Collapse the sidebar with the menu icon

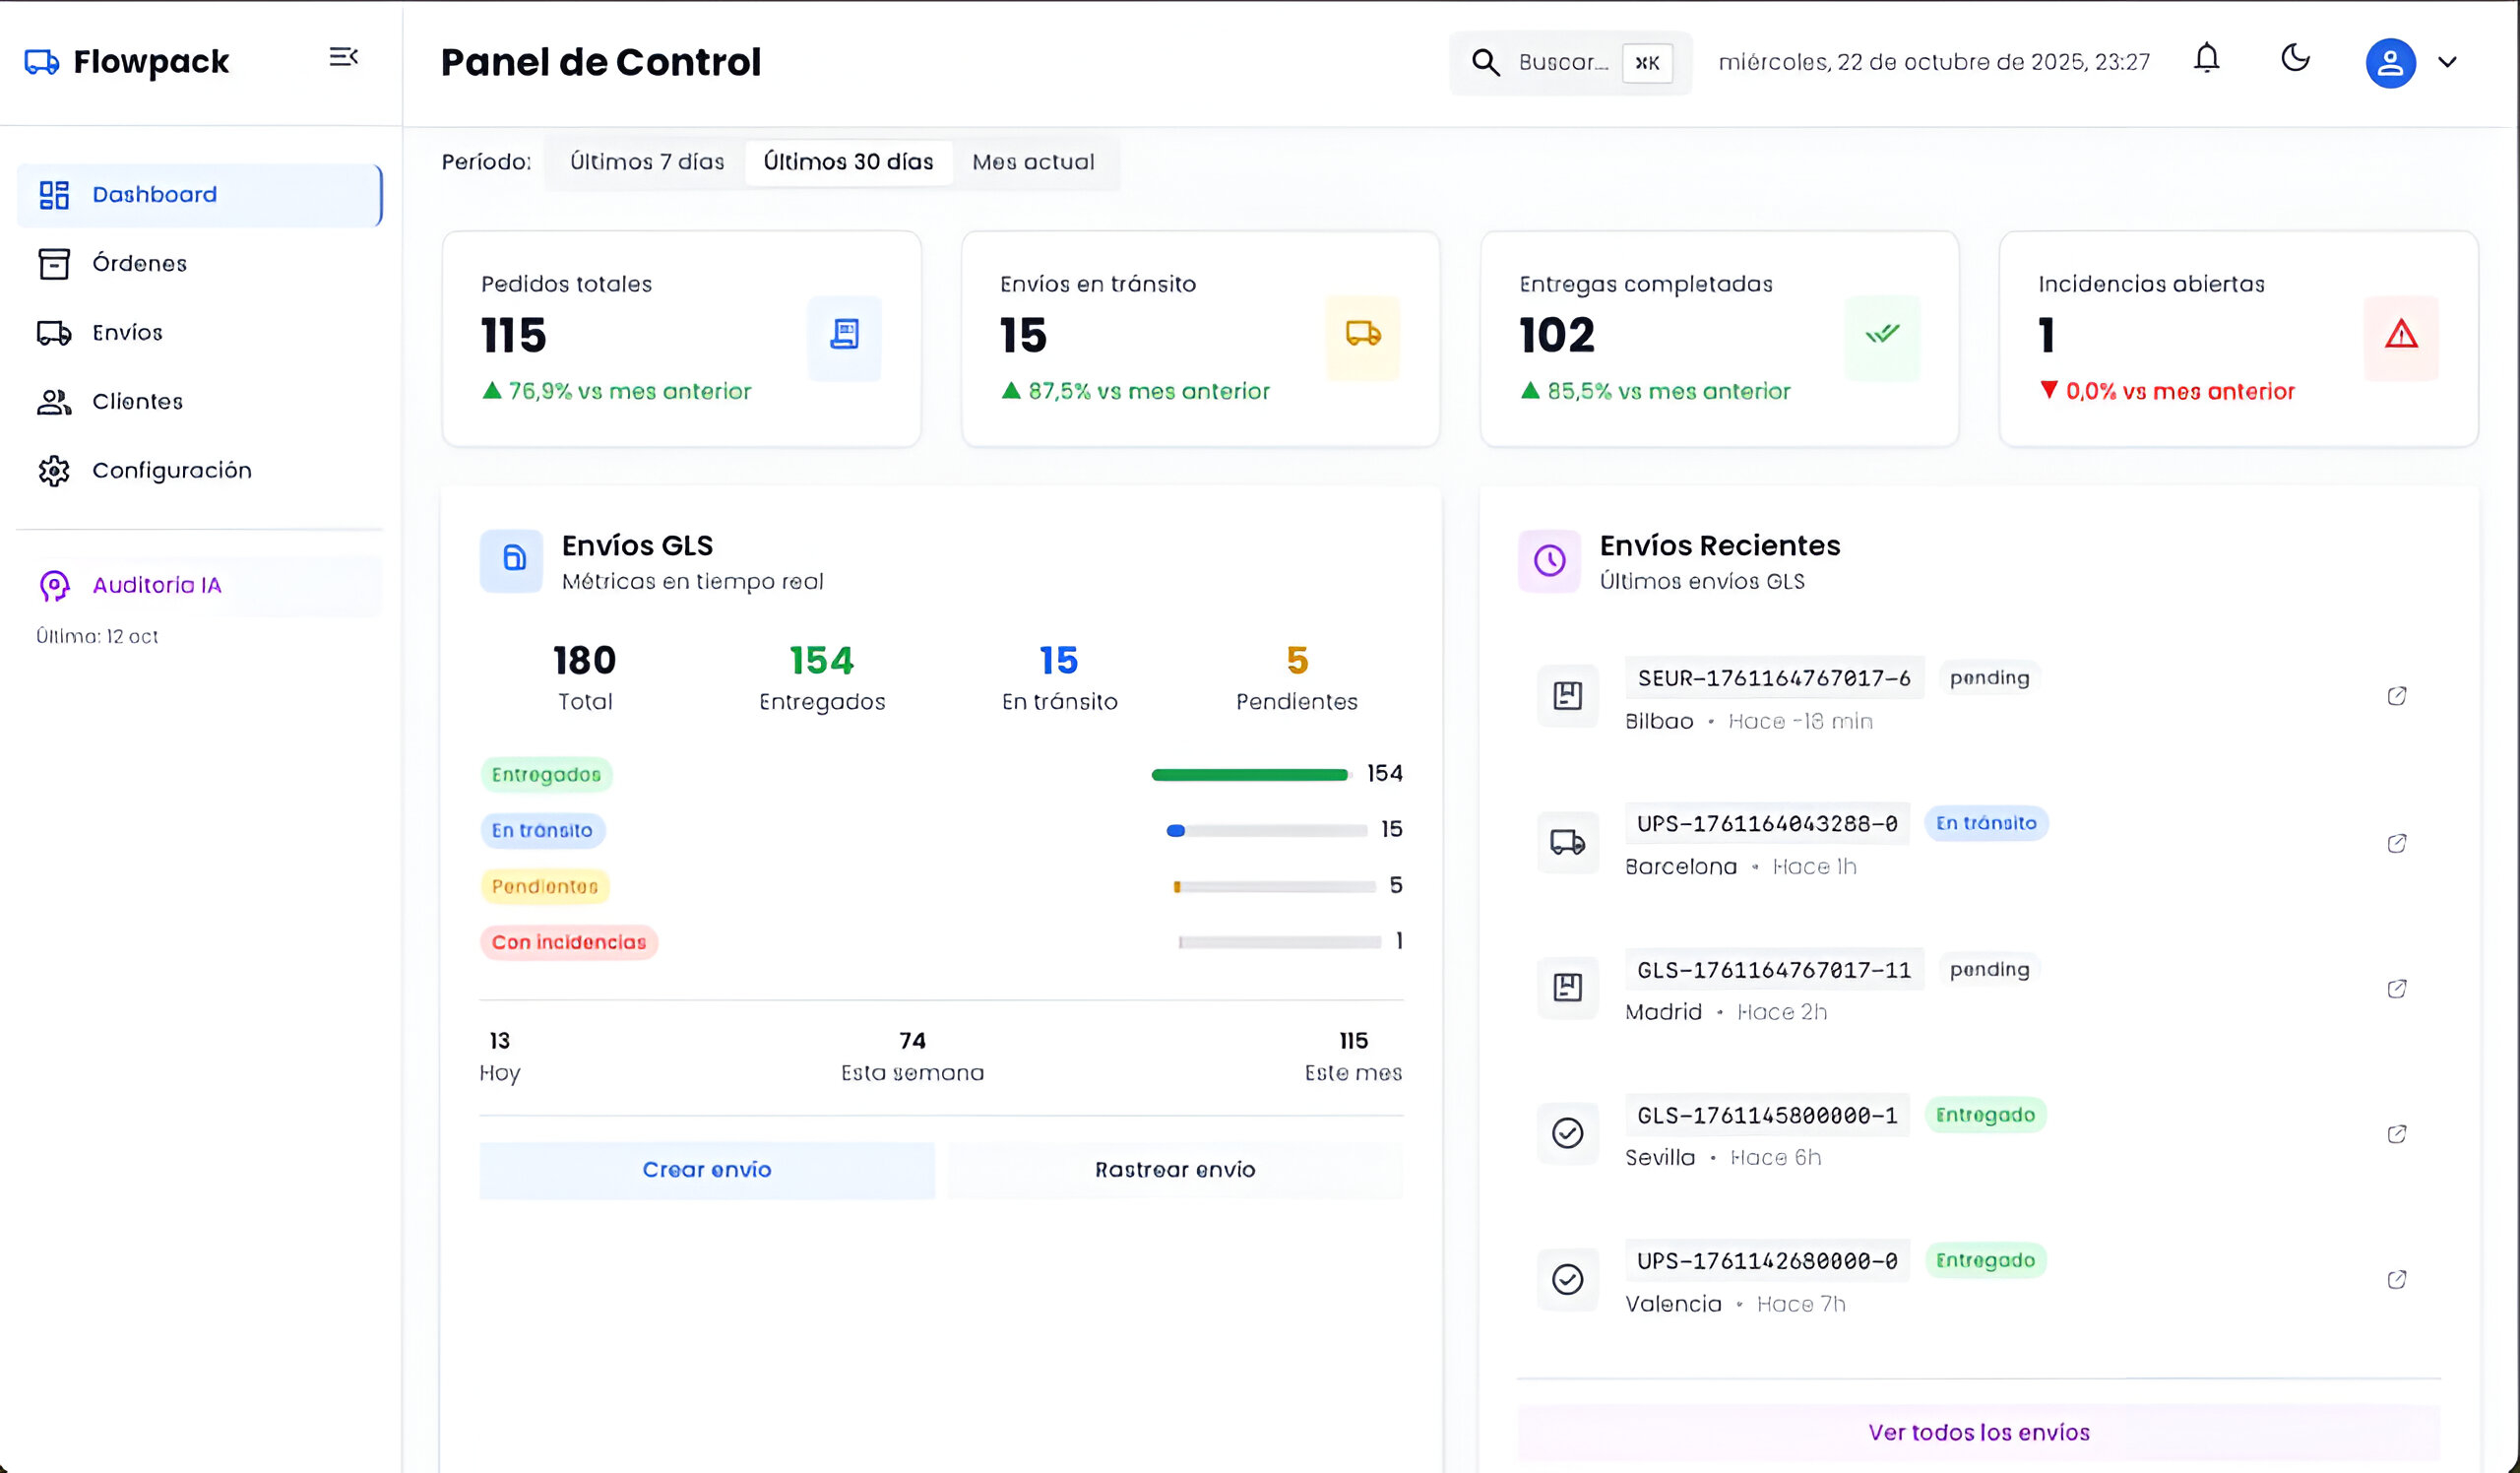point(343,58)
